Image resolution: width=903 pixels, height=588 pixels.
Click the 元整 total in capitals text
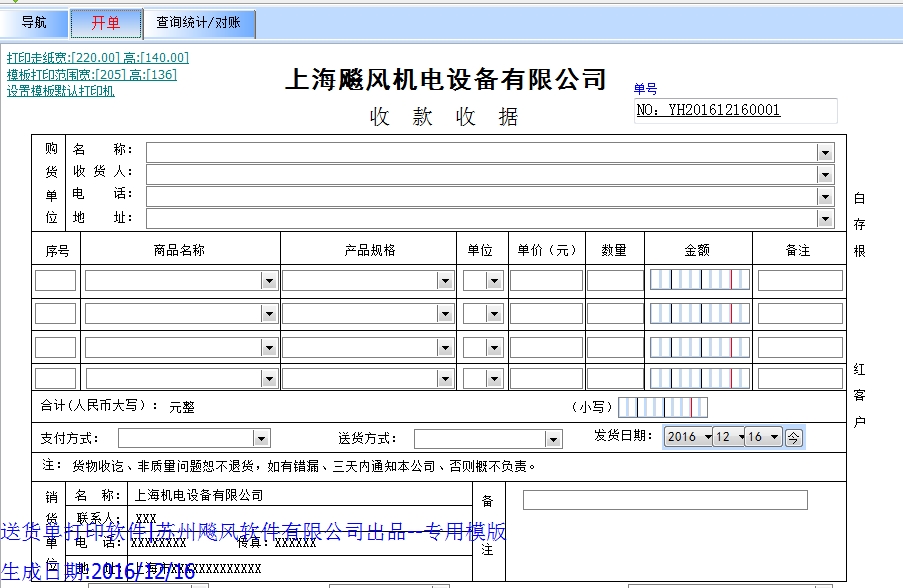click(182, 407)
